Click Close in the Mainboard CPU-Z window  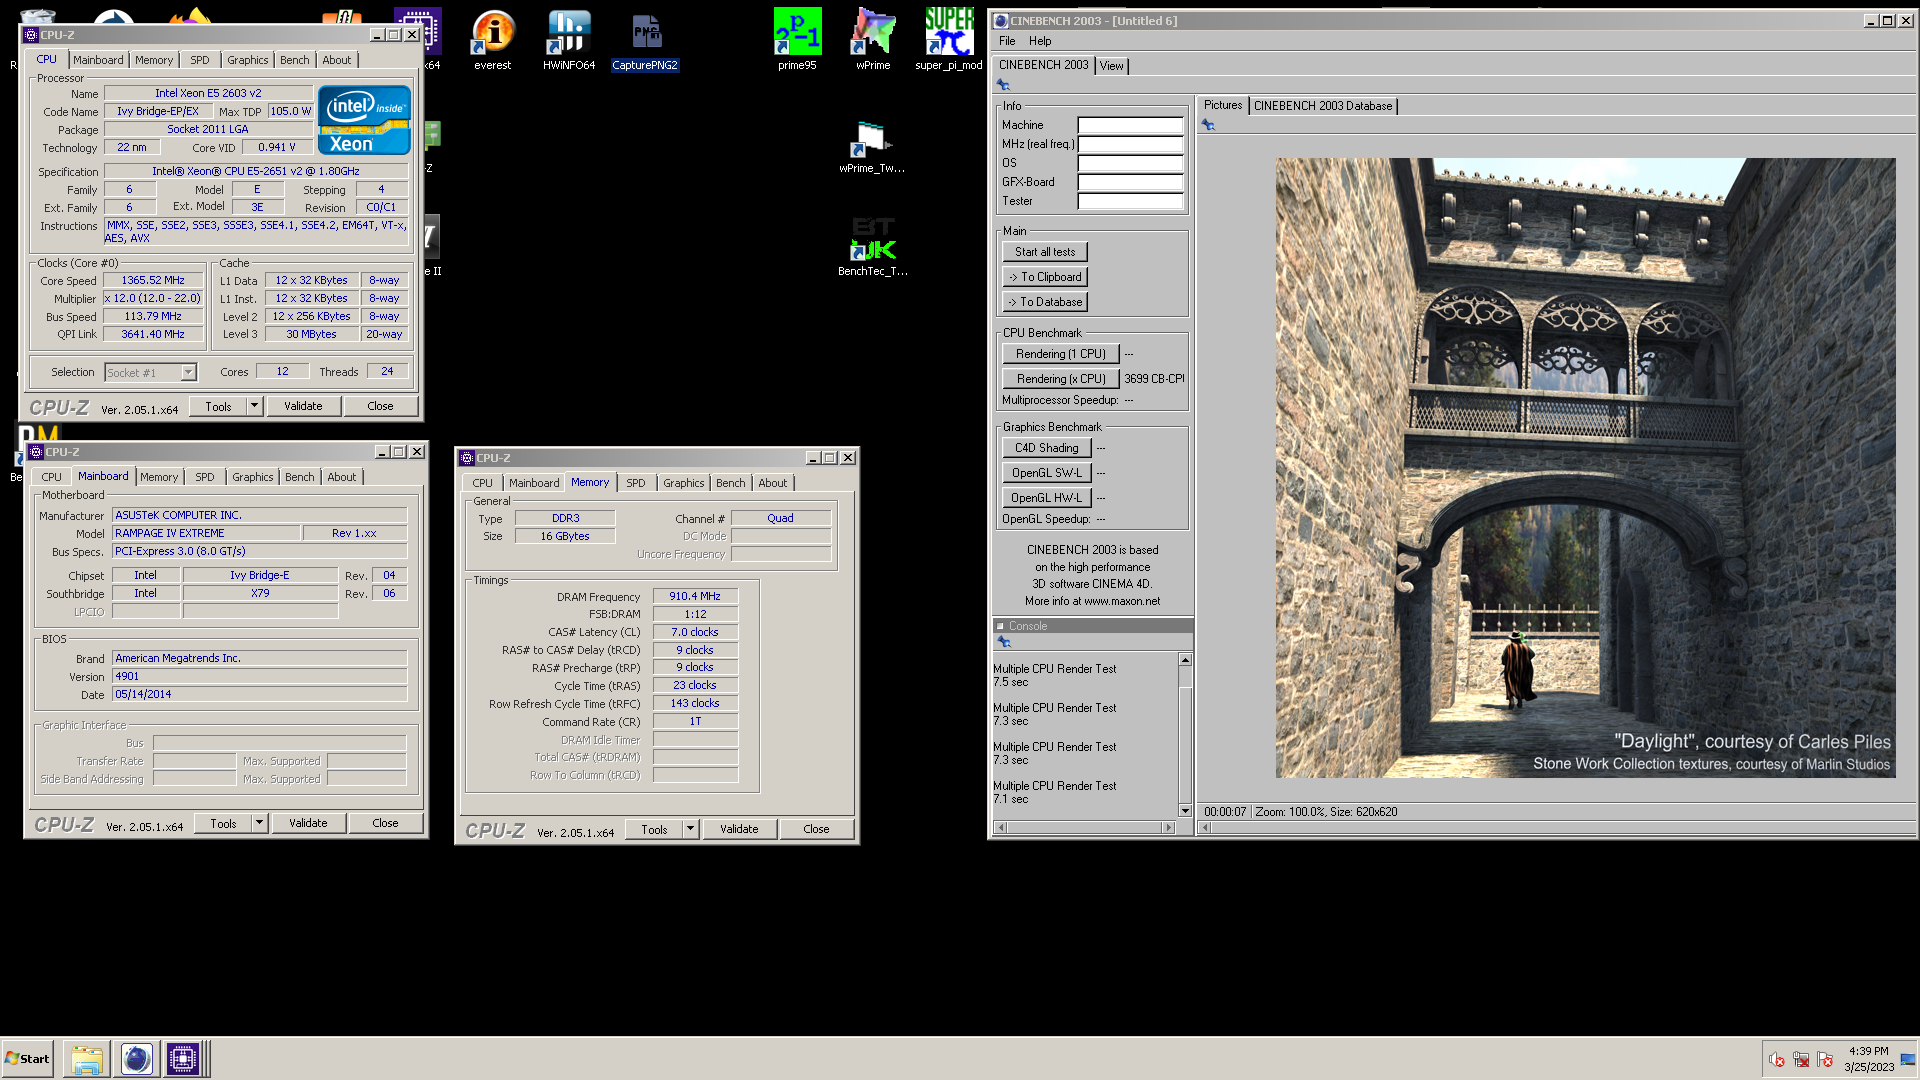(x=385, y=823)
